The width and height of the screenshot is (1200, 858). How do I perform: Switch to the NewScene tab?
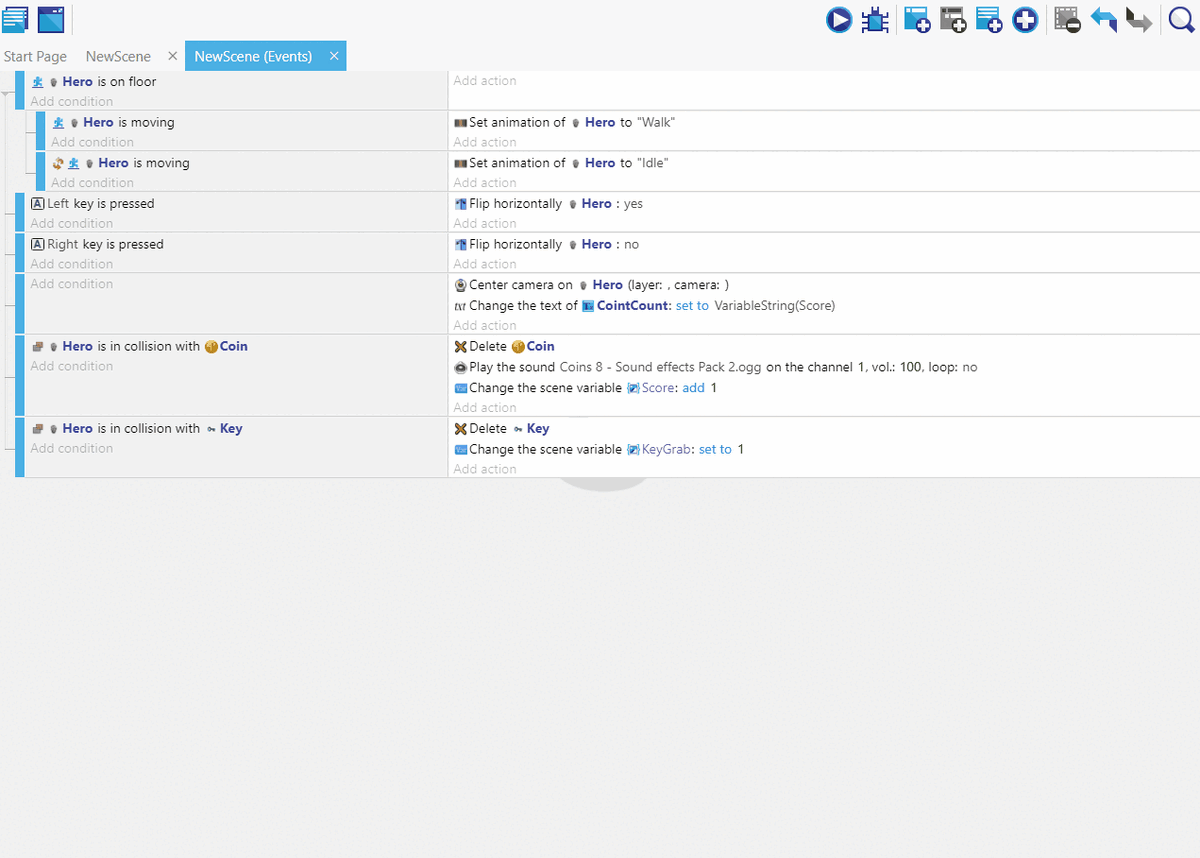[118, 56]
